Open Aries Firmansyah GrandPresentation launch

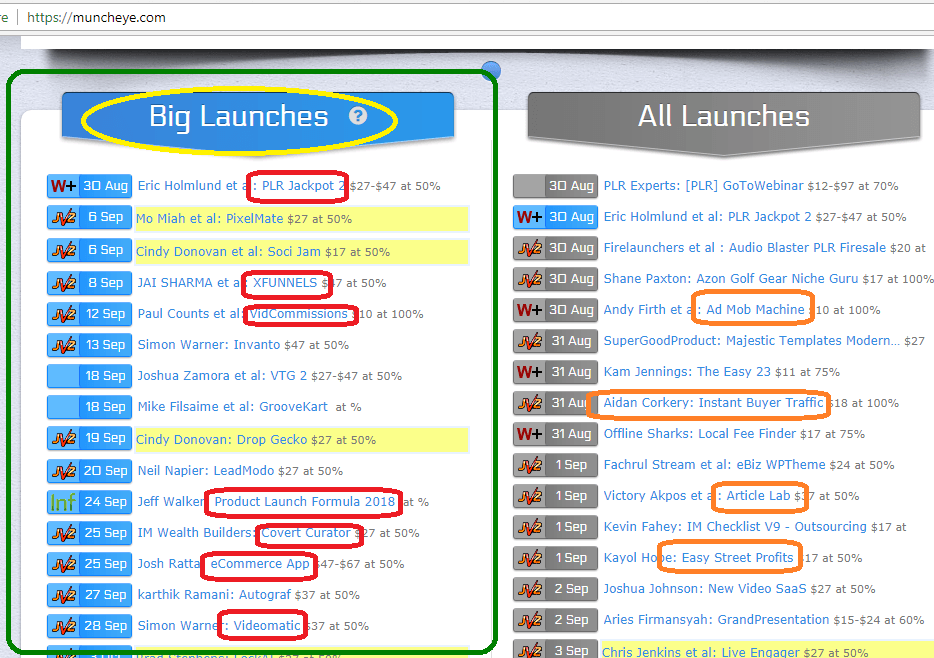(716, 619)
